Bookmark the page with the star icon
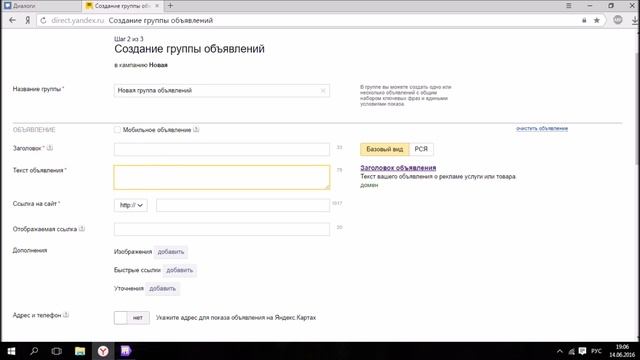Screen dimensions: 640x360 596,20
